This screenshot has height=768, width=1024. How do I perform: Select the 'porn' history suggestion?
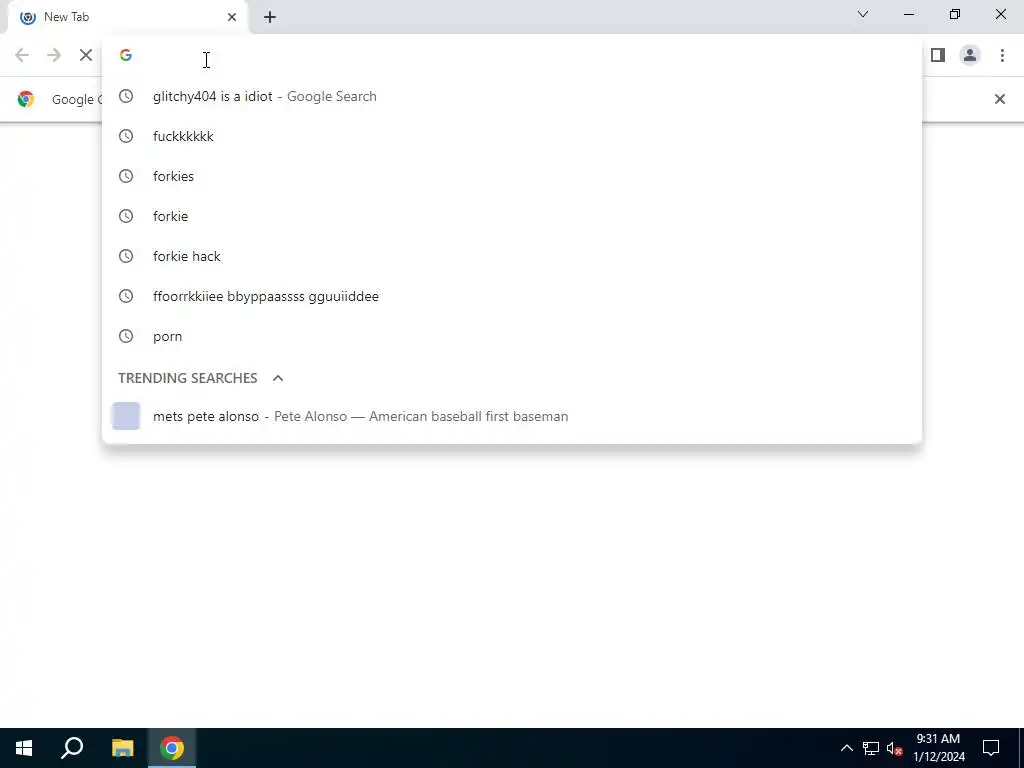512,336
